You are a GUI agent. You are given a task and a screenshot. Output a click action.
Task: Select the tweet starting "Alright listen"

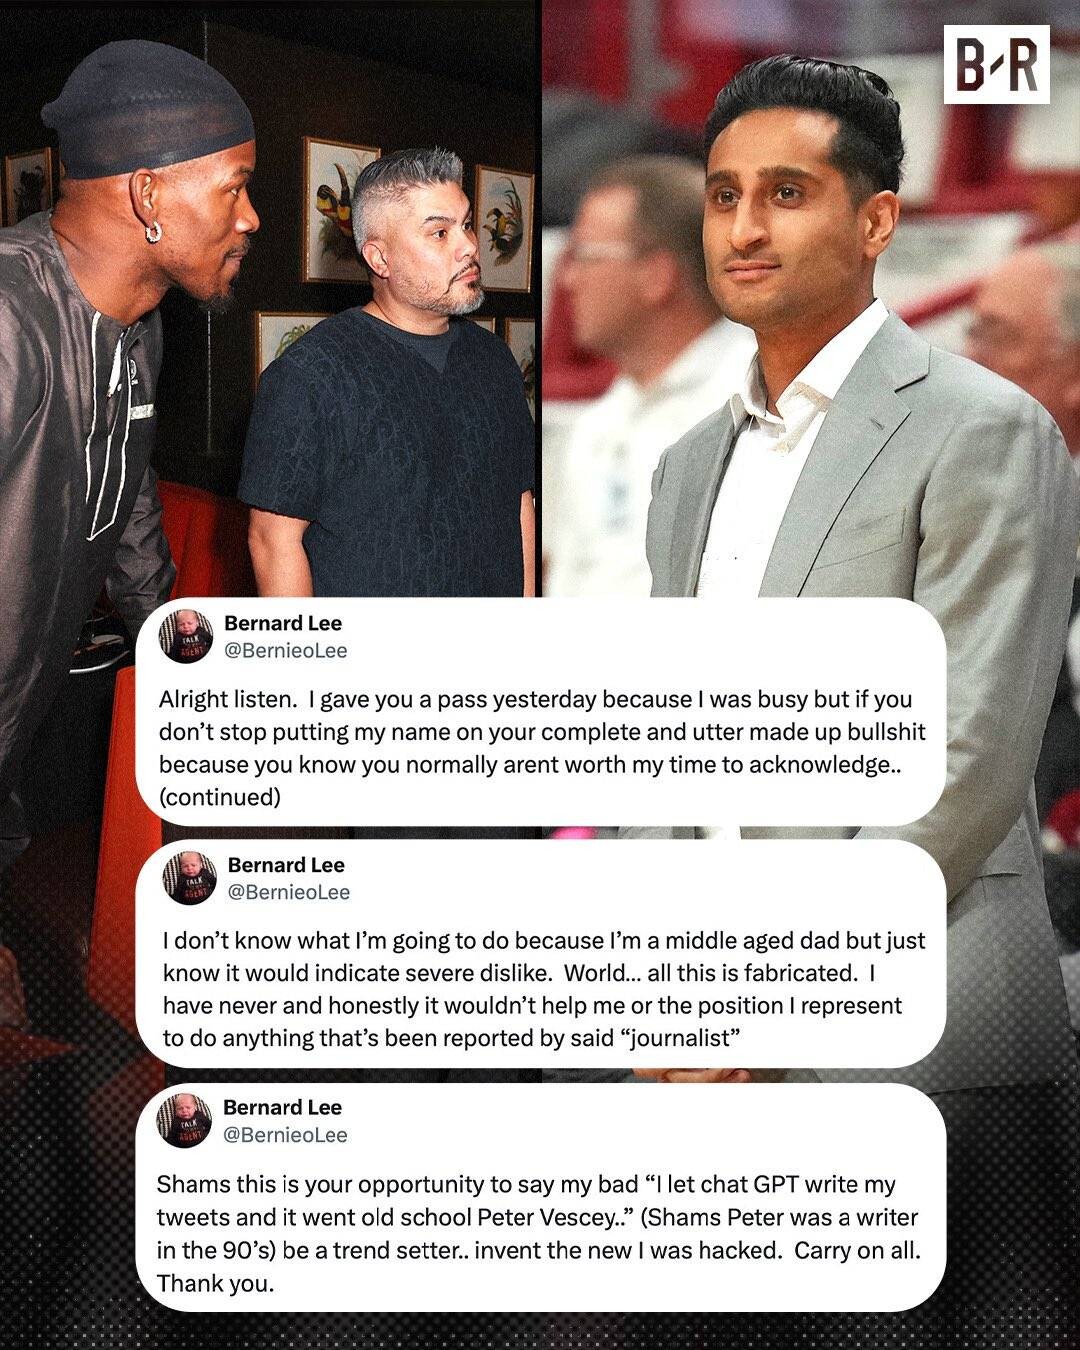(541, 712)
